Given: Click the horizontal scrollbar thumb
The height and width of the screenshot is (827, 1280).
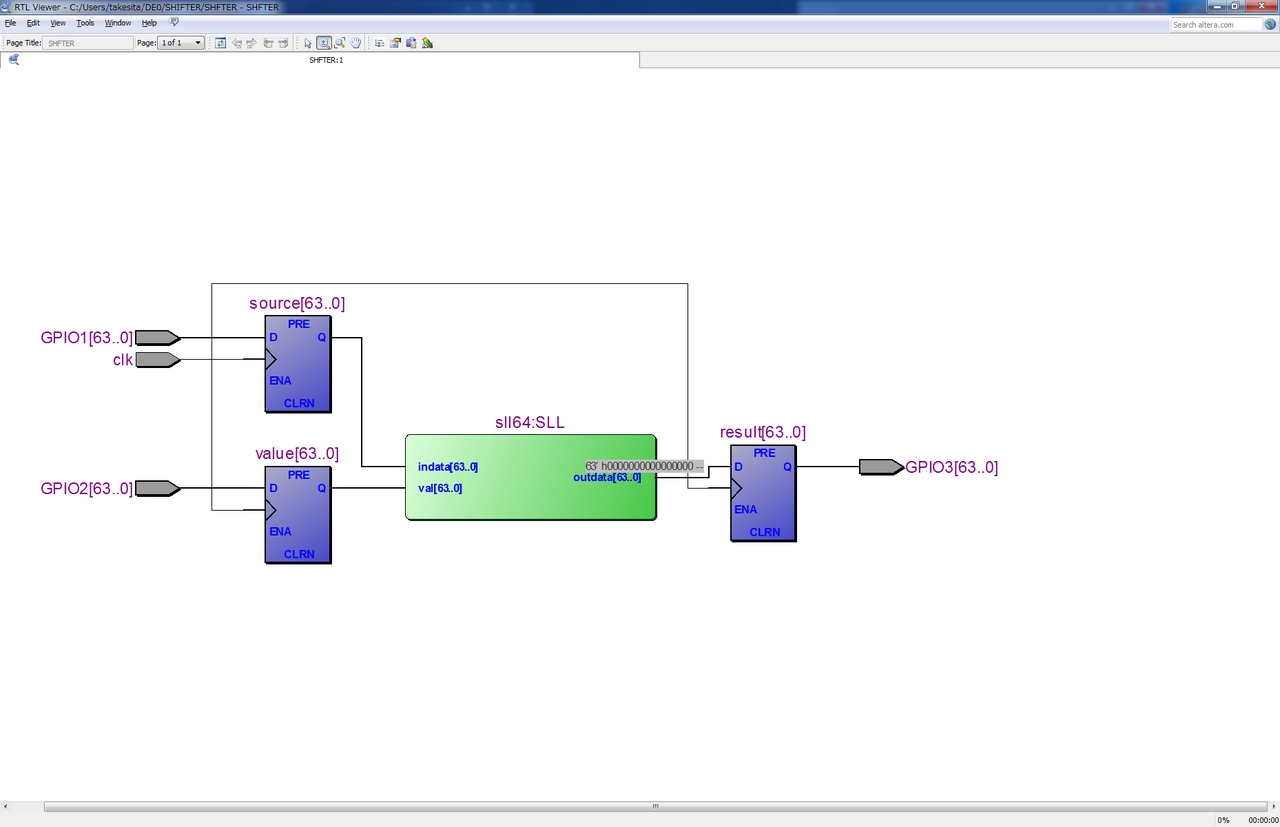Looking at the screenshot, I should 655,806.
